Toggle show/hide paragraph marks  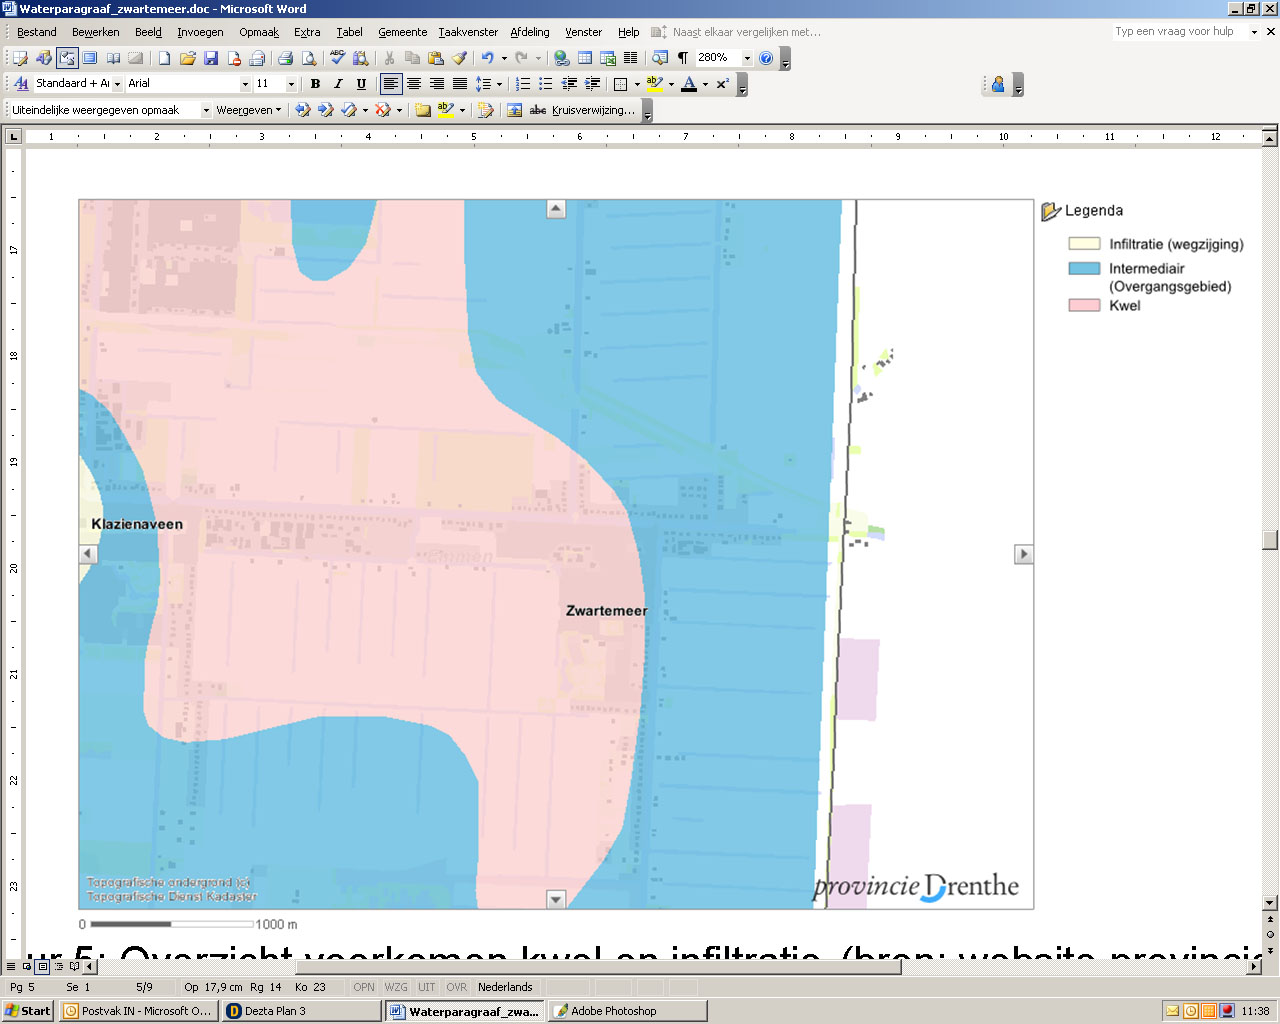pyautogui.click(x=683, y=58)
